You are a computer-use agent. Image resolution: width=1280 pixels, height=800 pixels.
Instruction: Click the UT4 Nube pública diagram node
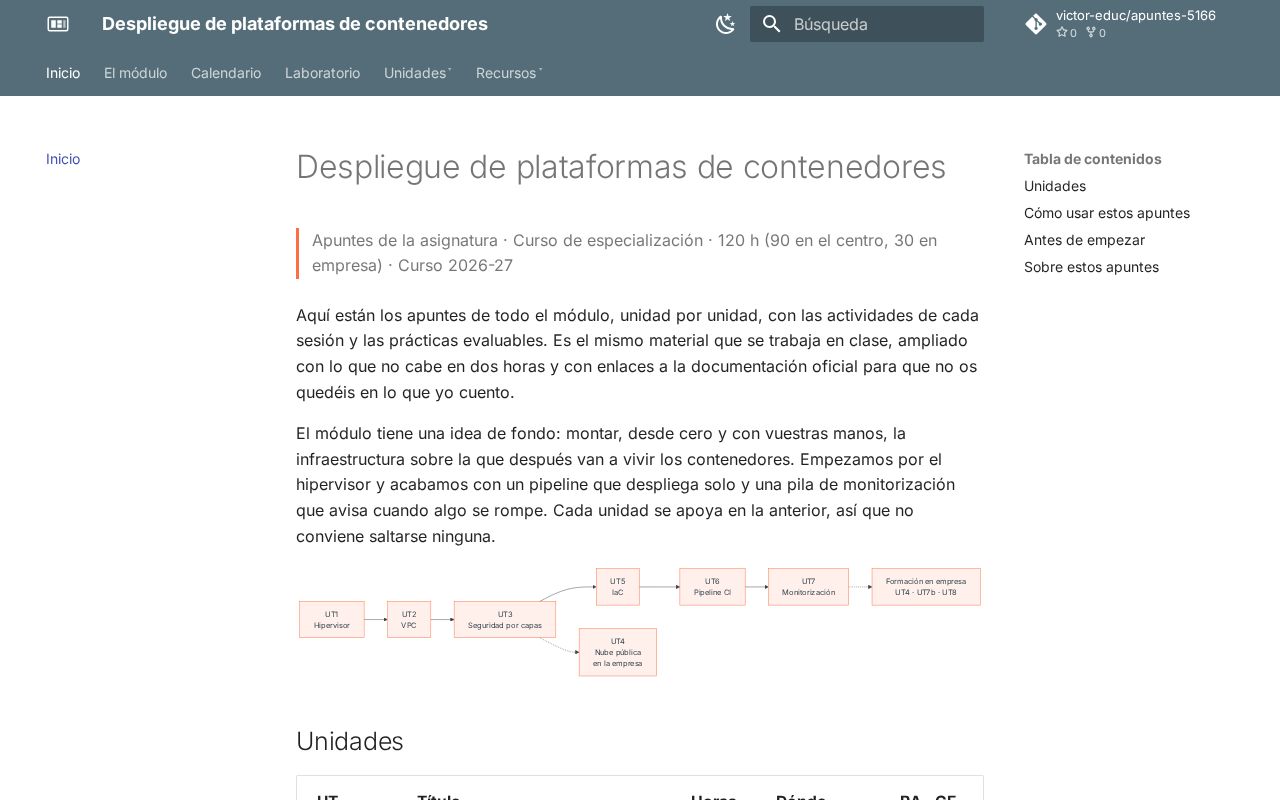[618, 652]
